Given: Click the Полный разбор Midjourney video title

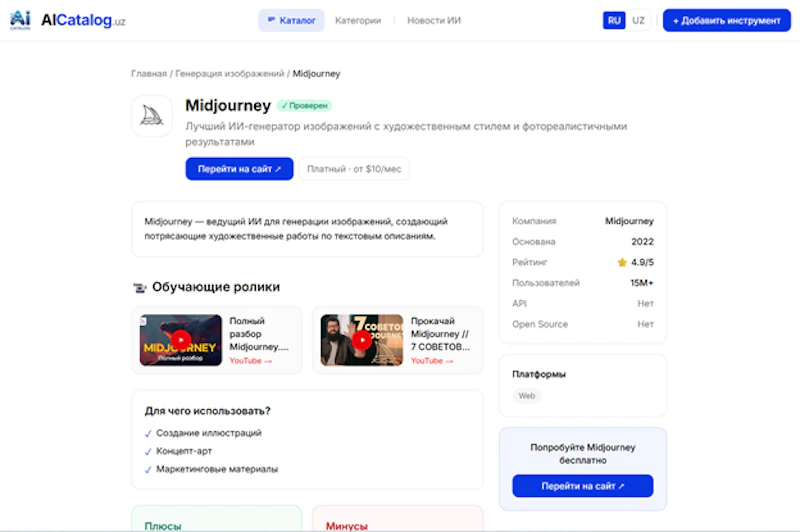Looking at the screenshot, I should (259, 334).
